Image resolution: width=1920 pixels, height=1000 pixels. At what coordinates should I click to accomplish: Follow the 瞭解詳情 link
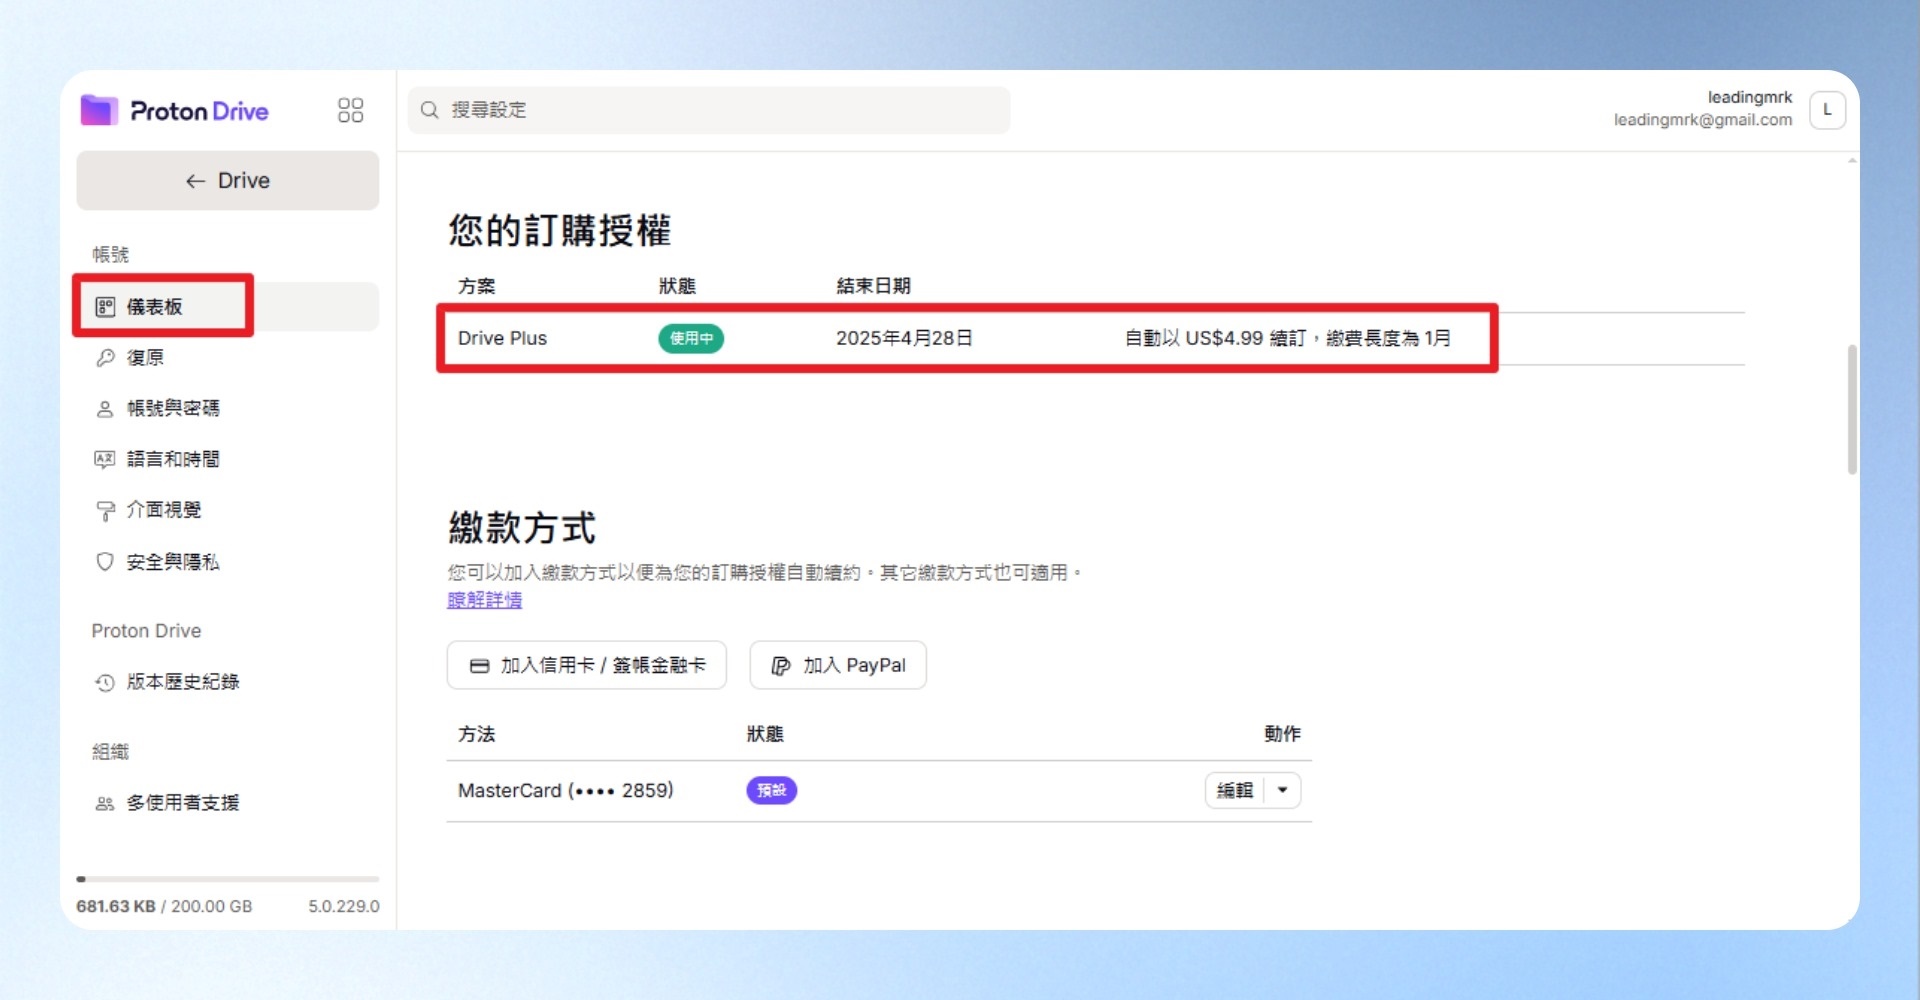[485, 600]
